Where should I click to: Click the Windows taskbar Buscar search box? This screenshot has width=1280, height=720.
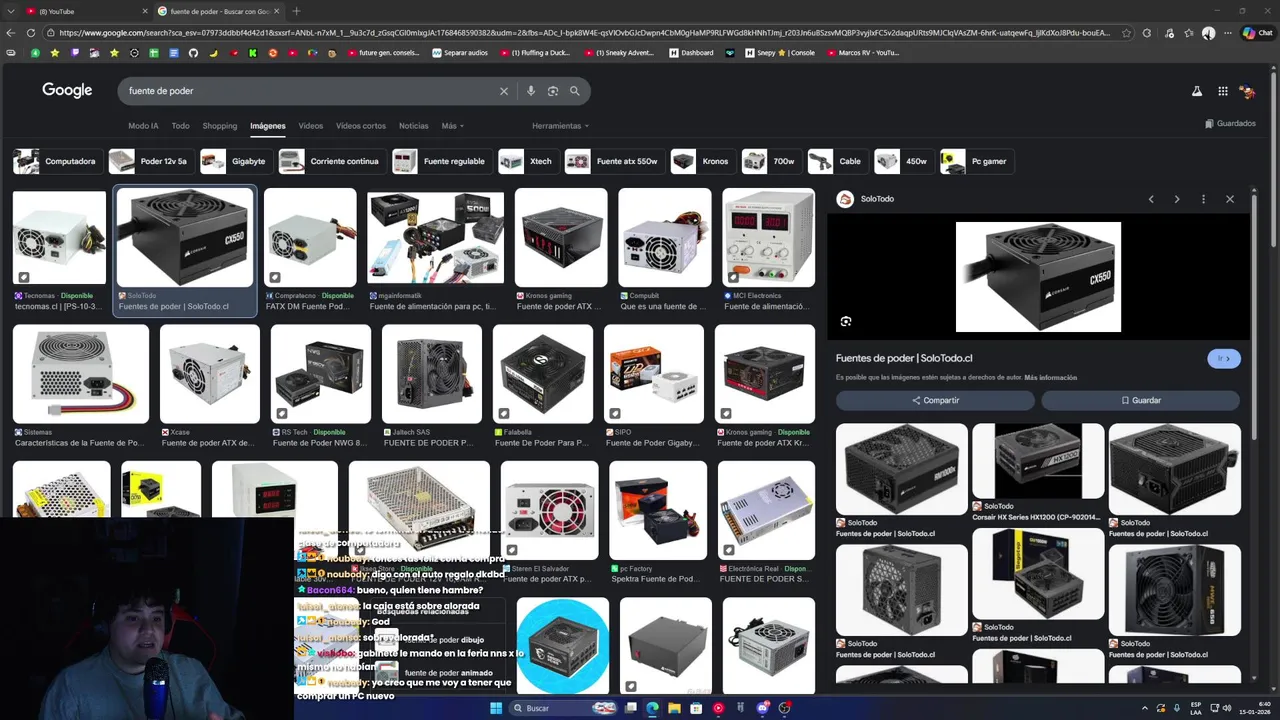565,708
